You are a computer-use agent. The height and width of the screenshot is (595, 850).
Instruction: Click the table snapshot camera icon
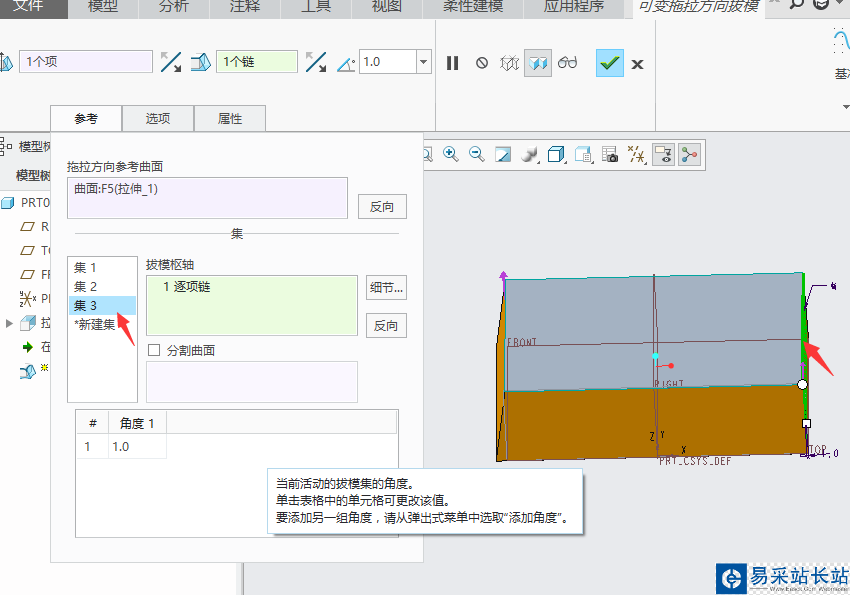pyautogui.click(x=610, y=155)
